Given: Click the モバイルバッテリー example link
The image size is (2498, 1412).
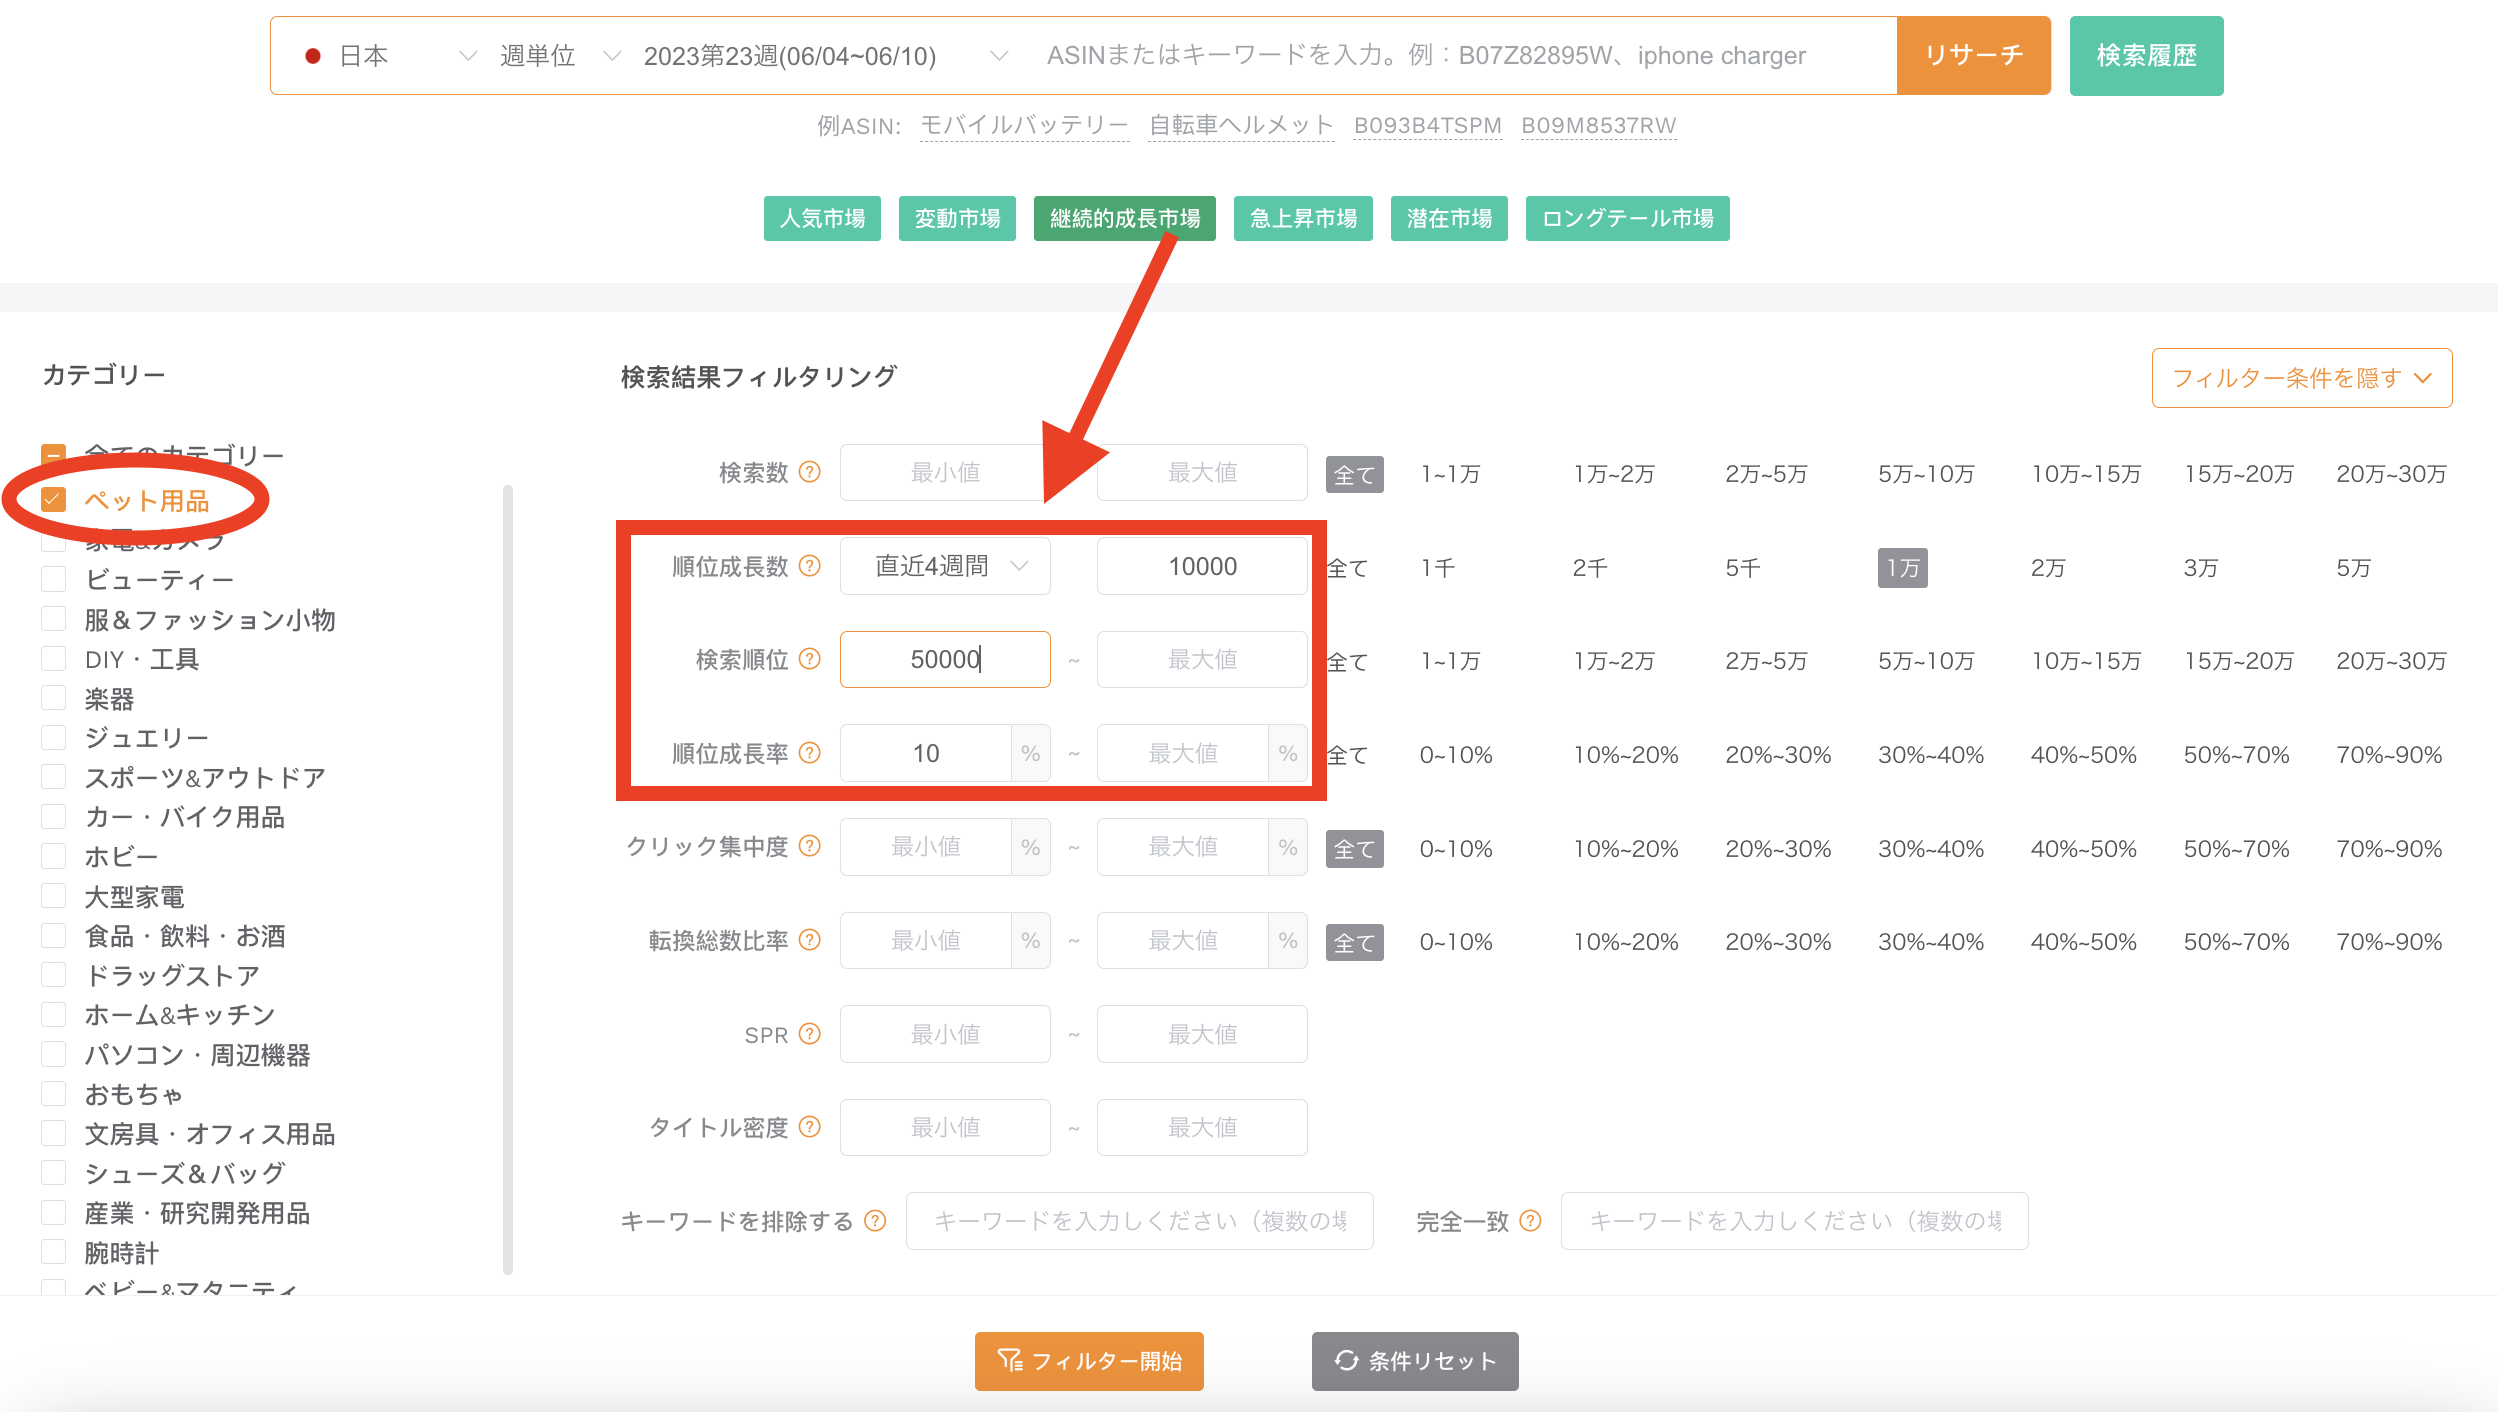Looking at the screenshot, I should click(1024, 126).
